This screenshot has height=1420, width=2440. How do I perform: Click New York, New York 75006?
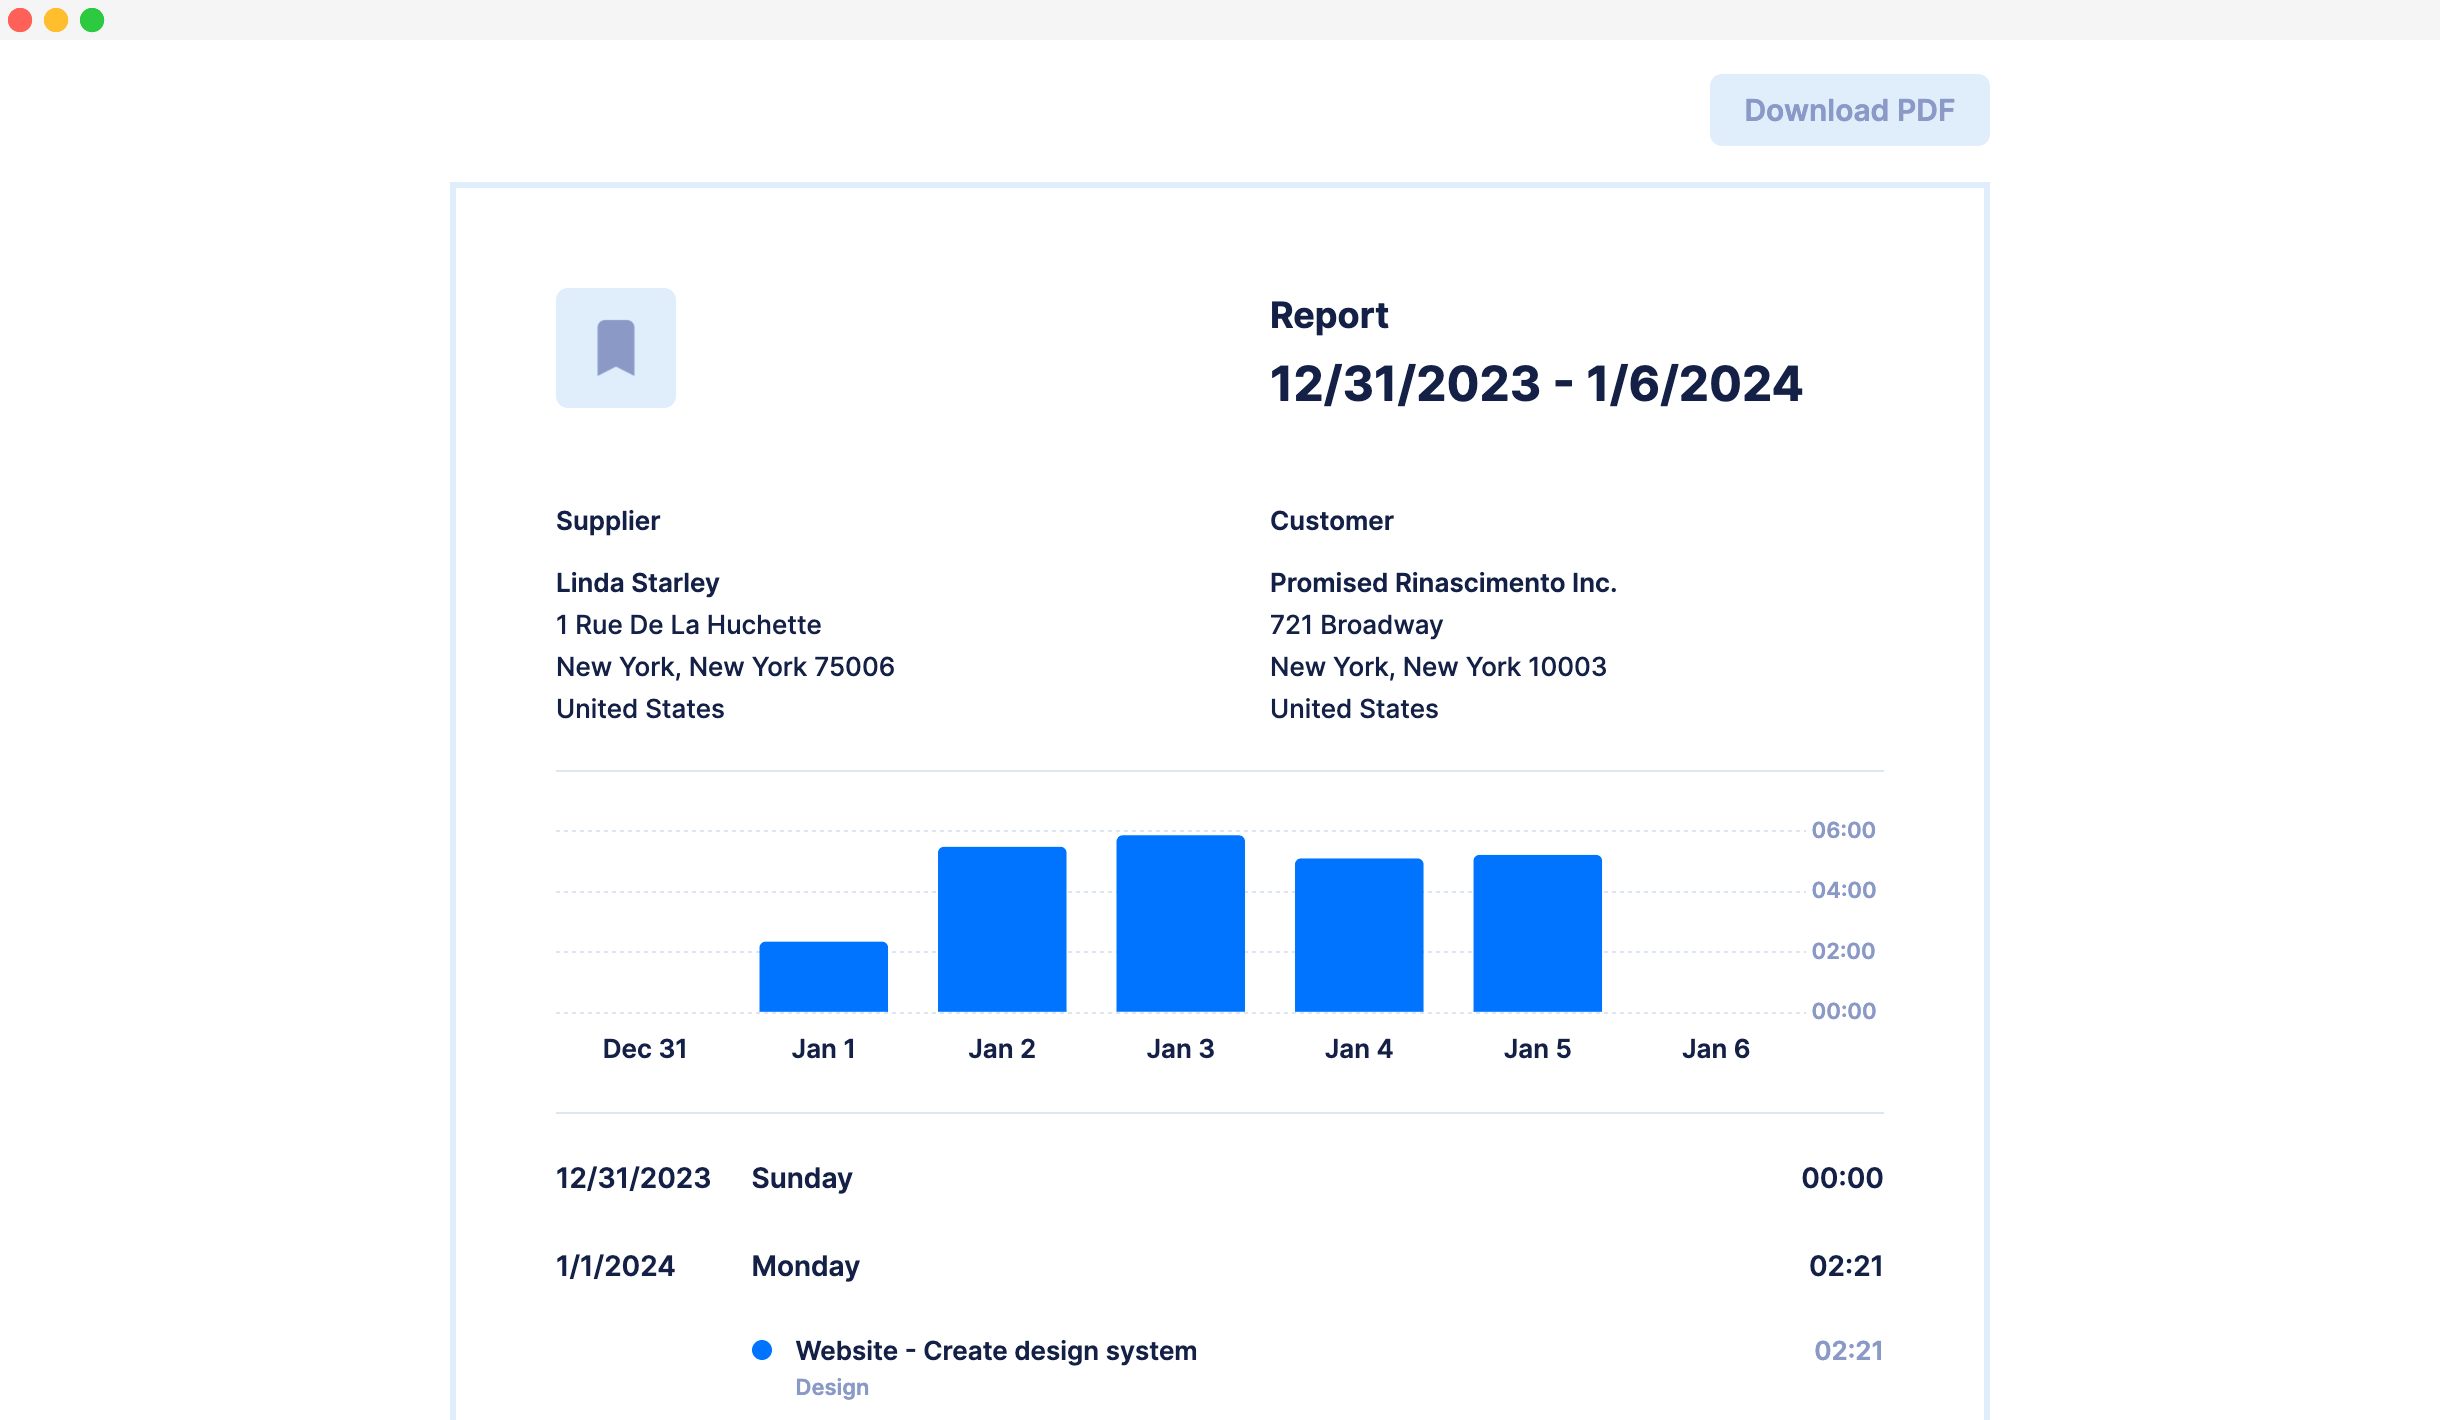coord(725,667)
